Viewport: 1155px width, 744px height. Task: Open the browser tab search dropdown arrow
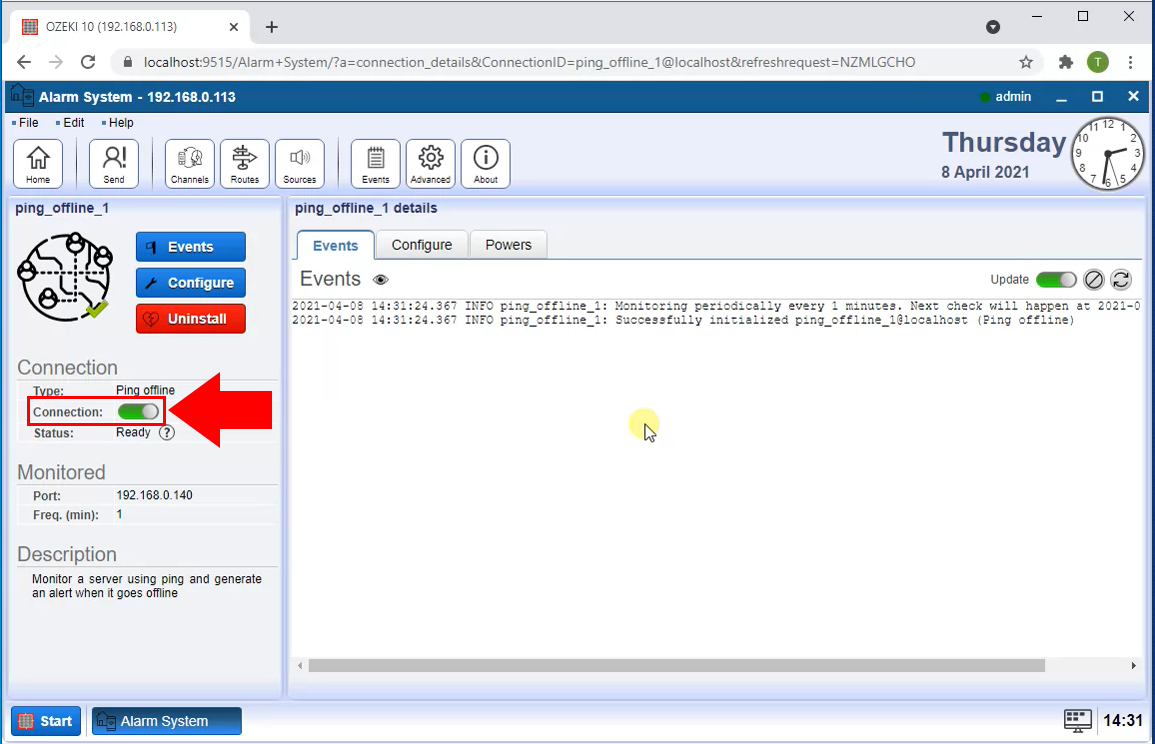tap(993, 27)
